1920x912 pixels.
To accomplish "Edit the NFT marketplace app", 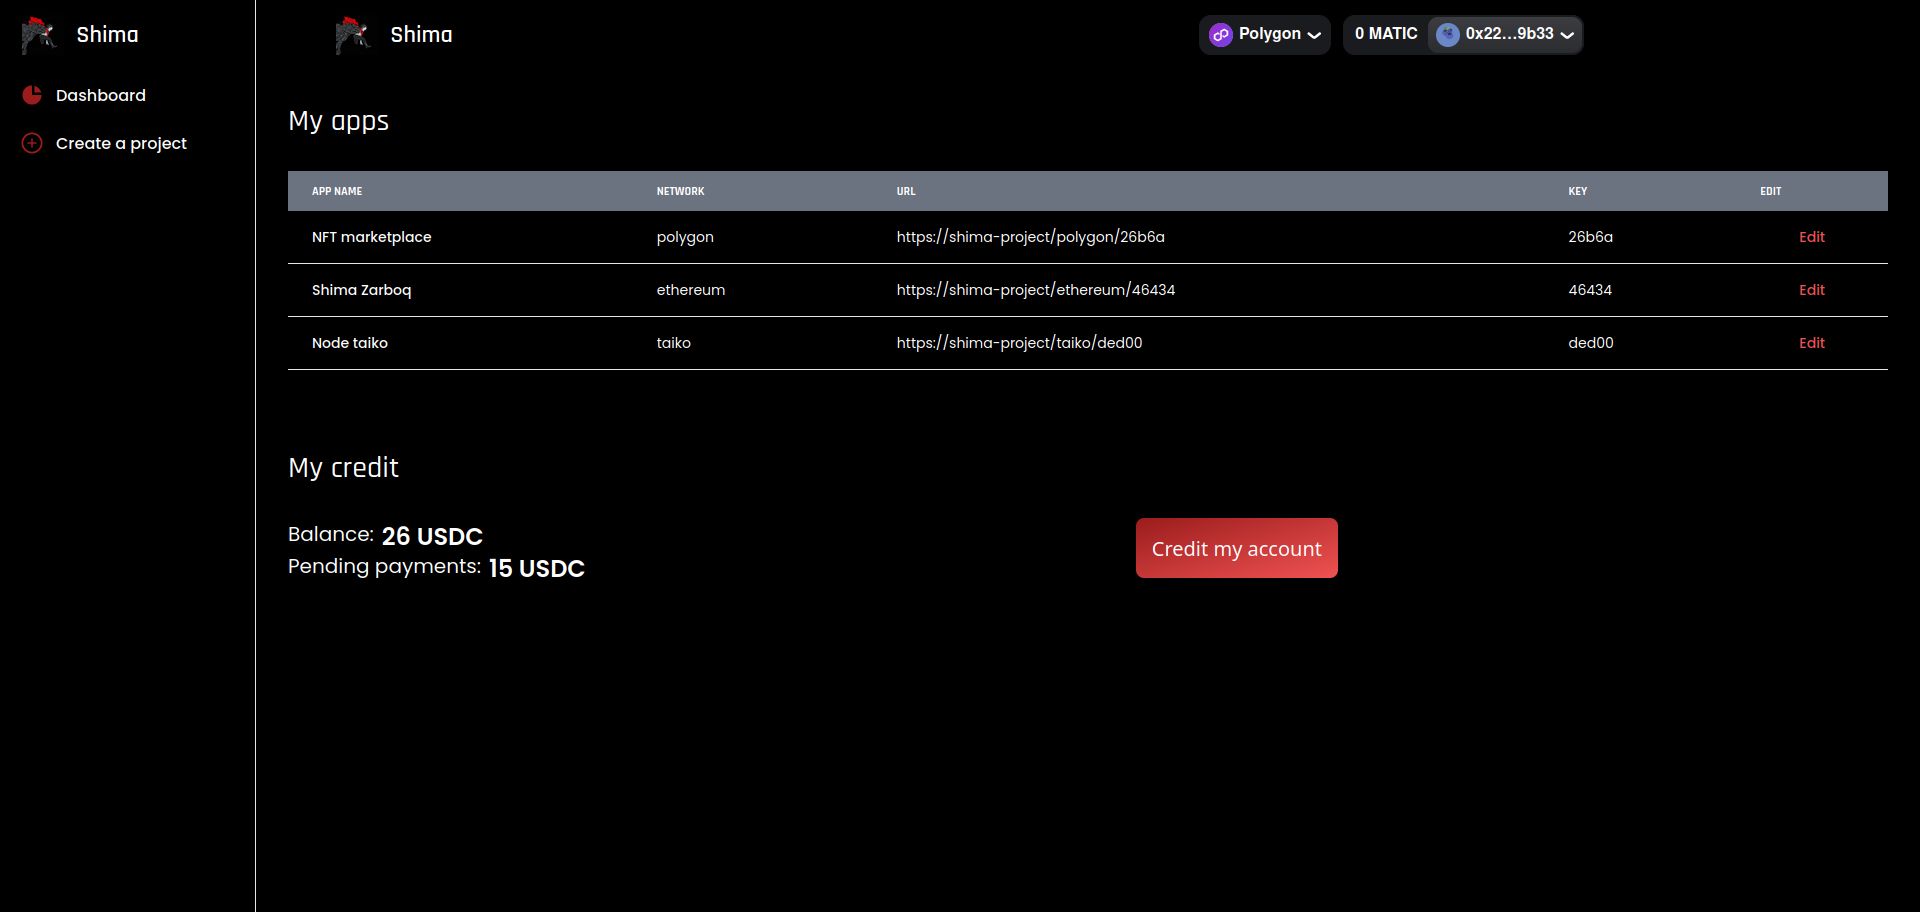I will click(1811, 237).
